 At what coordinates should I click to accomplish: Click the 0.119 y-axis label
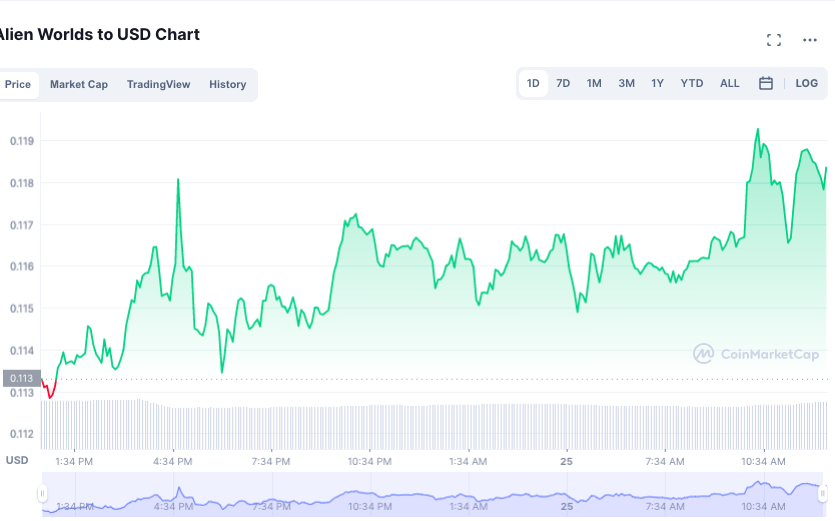point(22,141)
